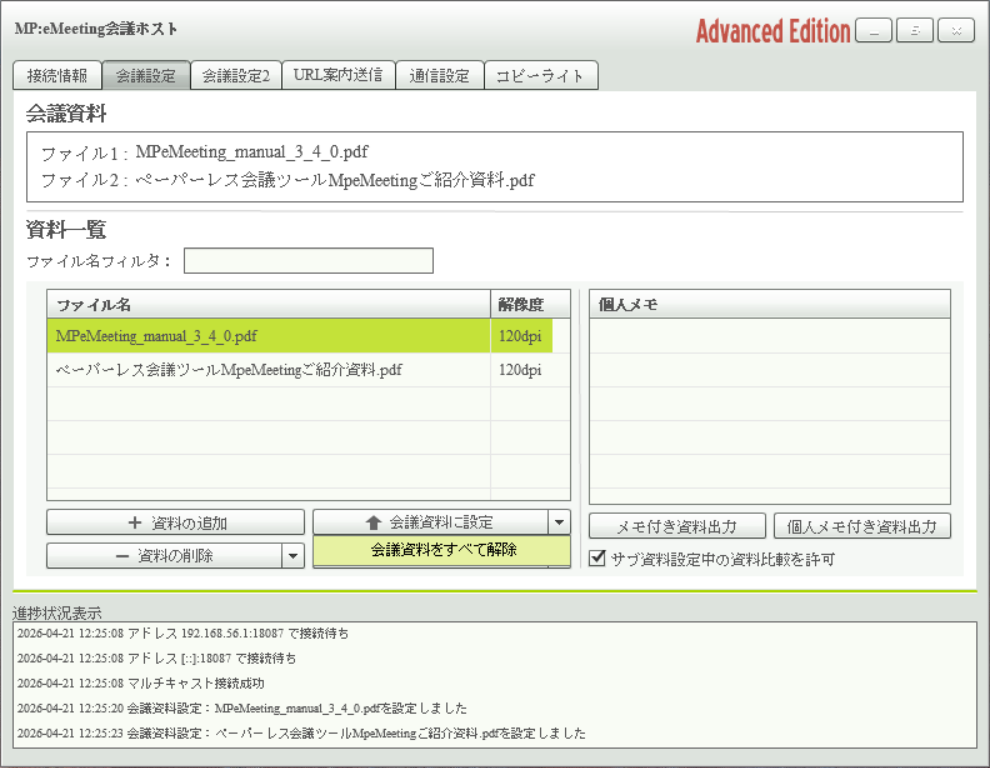Viewport: 990px width, 768px height.
Task: Select the ペーパーレス会議ツール PDF row in the list
Action: point(268,370)
